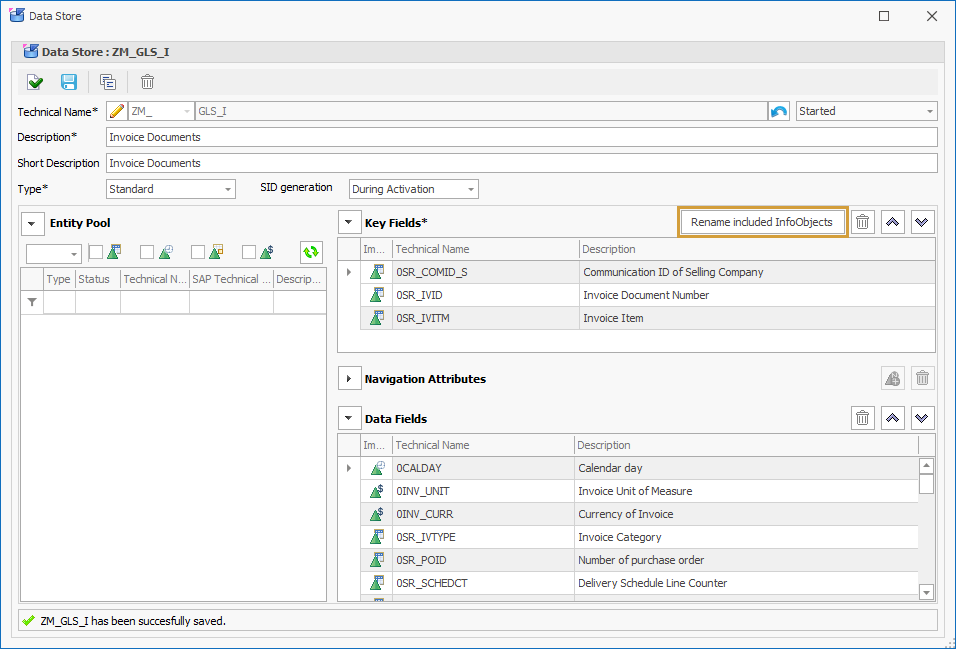The image size is (956, 649).
Task: Click the trash icon next to Rename included InfoObjects
Action: click(862, 221)
